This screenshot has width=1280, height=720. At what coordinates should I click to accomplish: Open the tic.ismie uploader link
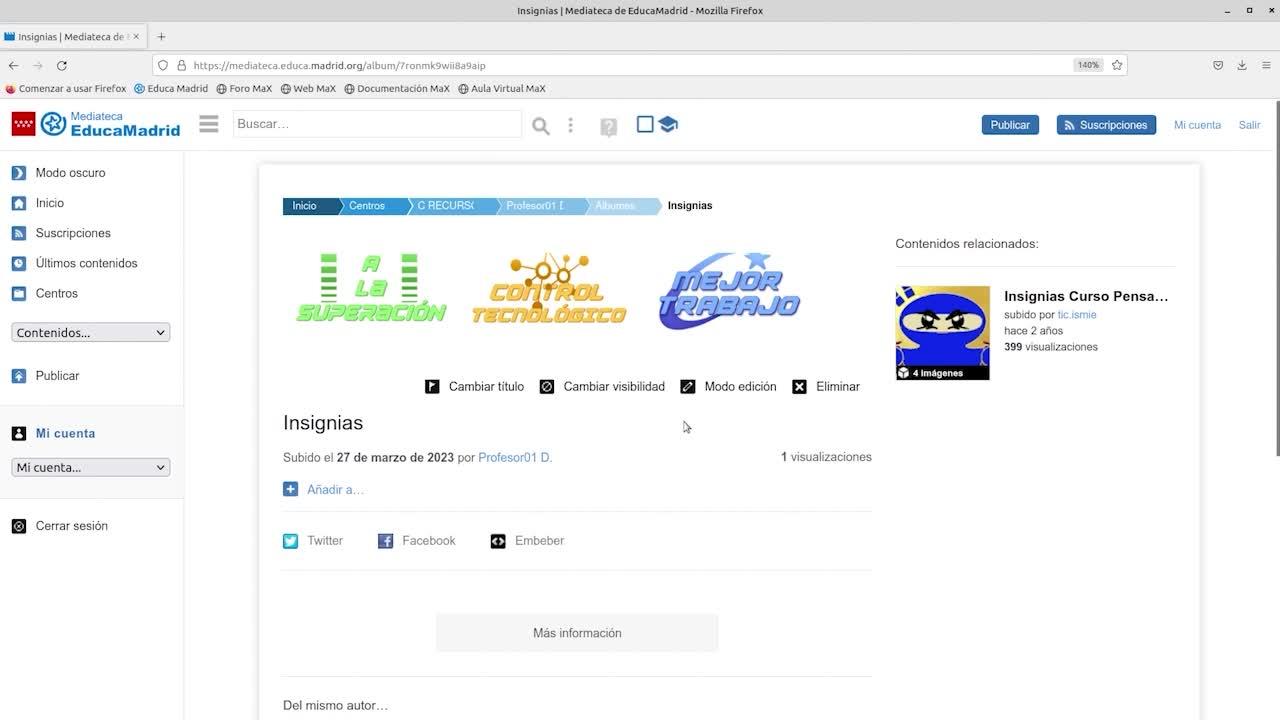pos(1077,315)
